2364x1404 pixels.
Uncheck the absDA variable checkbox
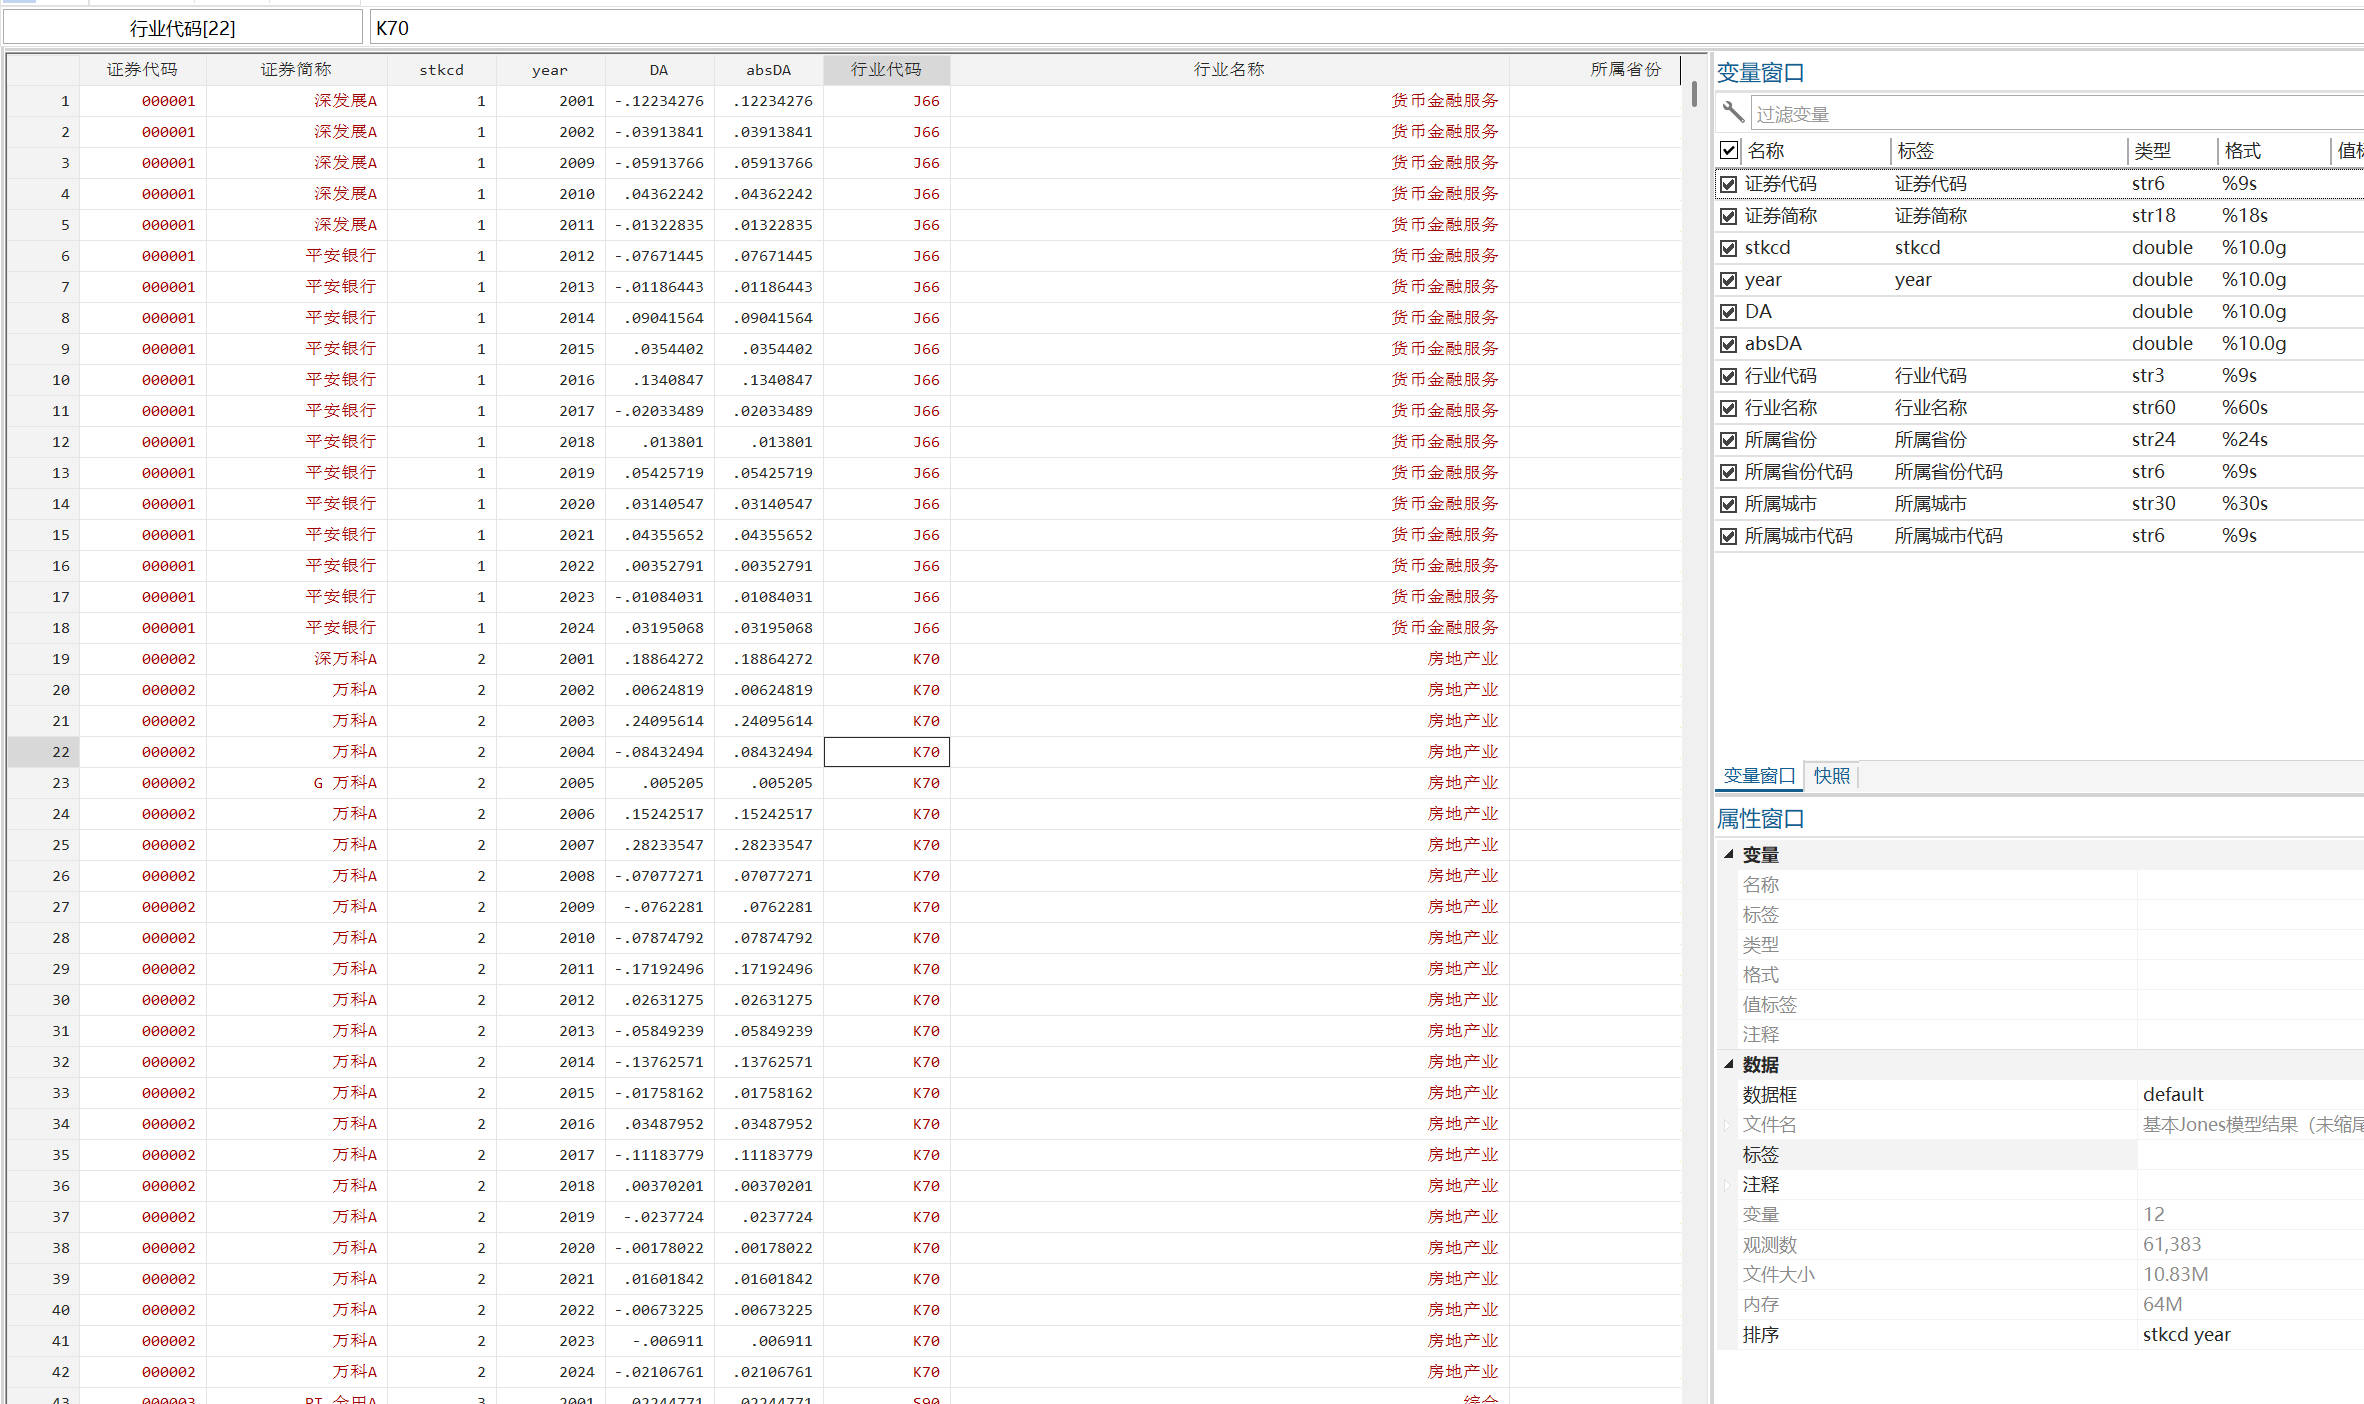pyautogui.click(x=1728, y=344)
